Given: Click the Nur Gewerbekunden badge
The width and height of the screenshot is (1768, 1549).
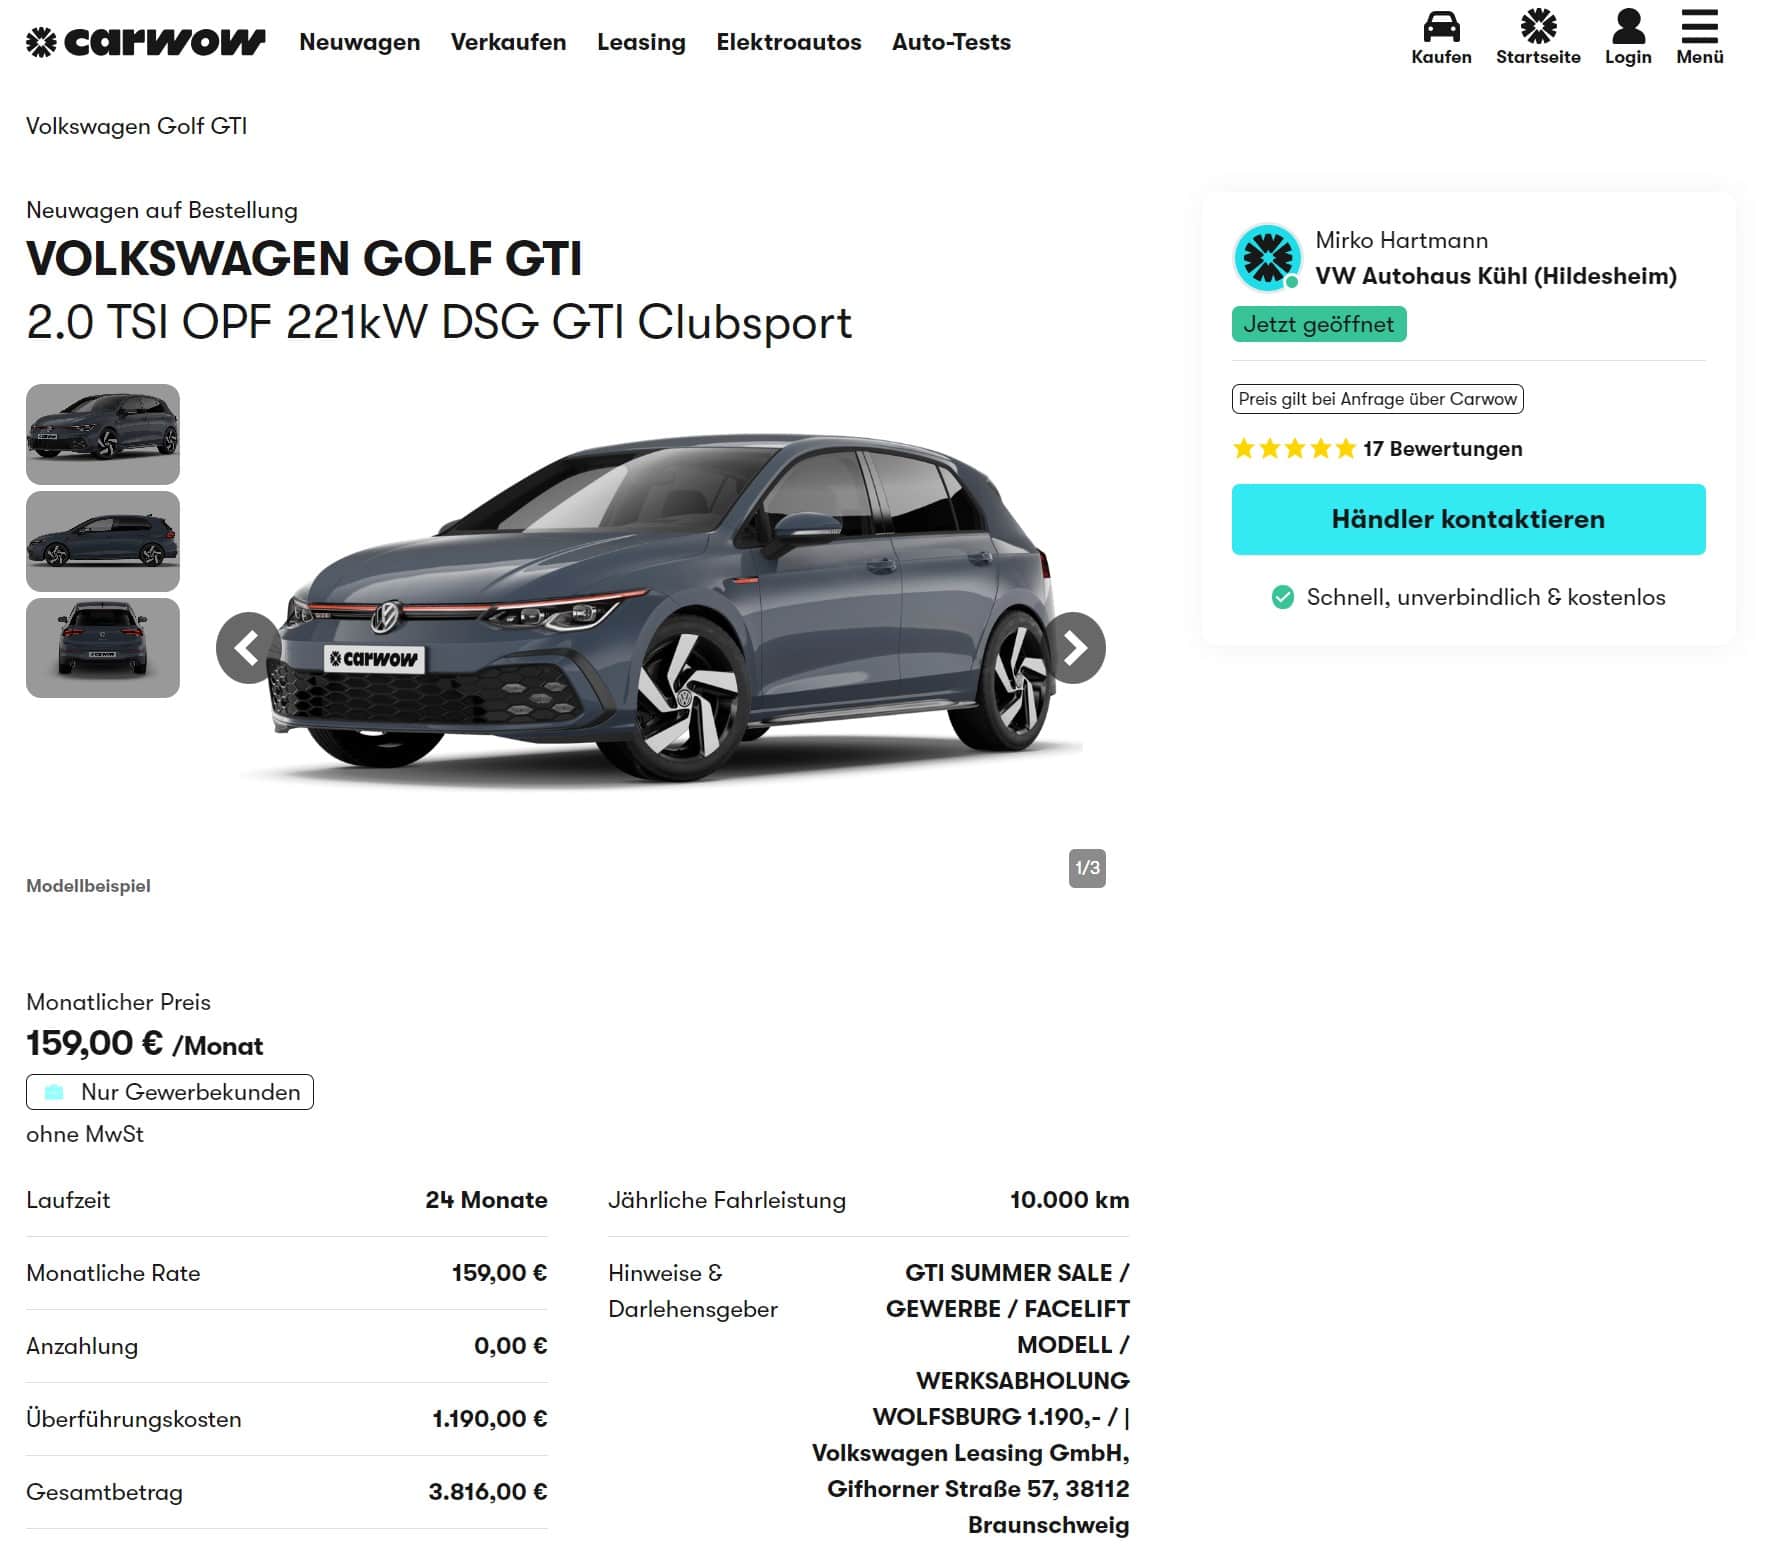Looking at the screenshot, I should coord(170,1092).
